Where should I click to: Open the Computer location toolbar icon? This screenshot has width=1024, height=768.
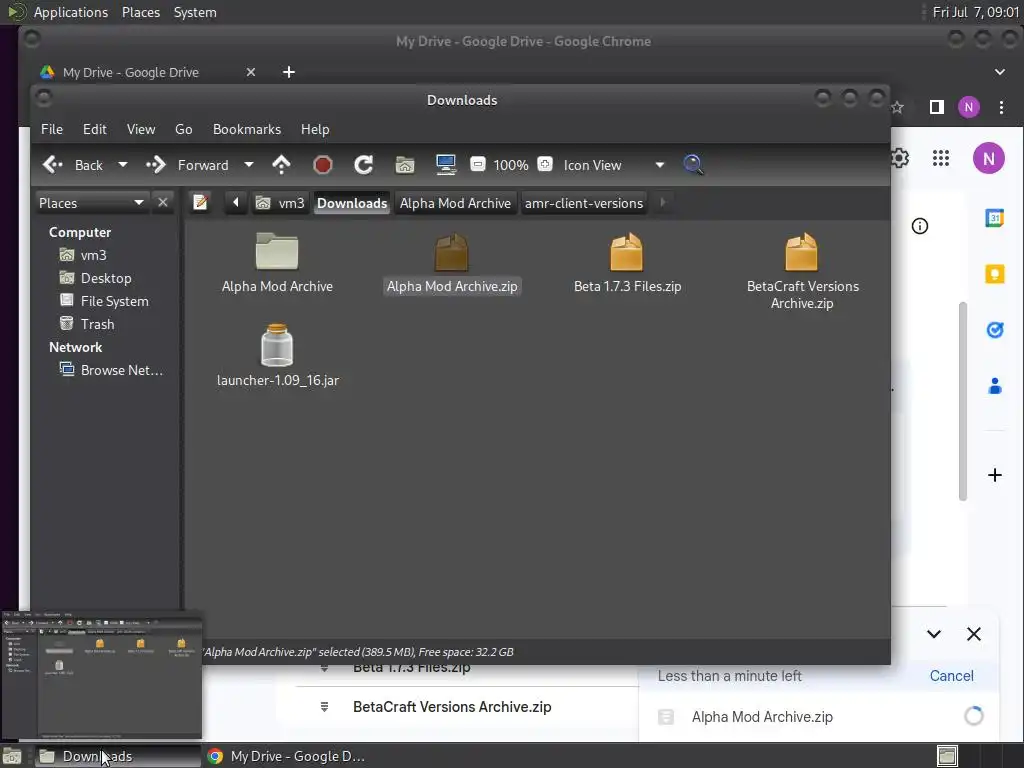(446, 165)
